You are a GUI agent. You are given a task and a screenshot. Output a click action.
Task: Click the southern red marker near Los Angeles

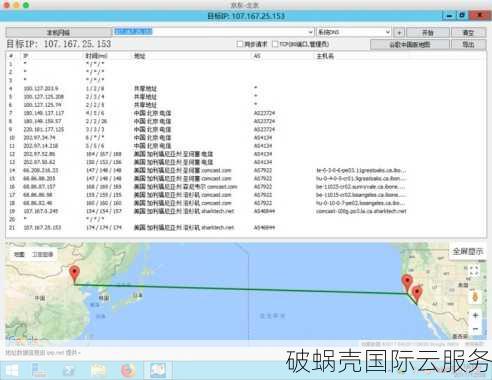417,294
